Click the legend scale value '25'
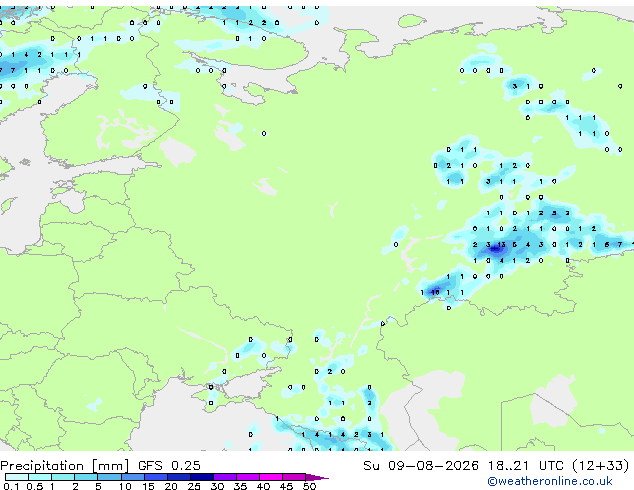Screen dimensions: 634x490 [194, 486]
